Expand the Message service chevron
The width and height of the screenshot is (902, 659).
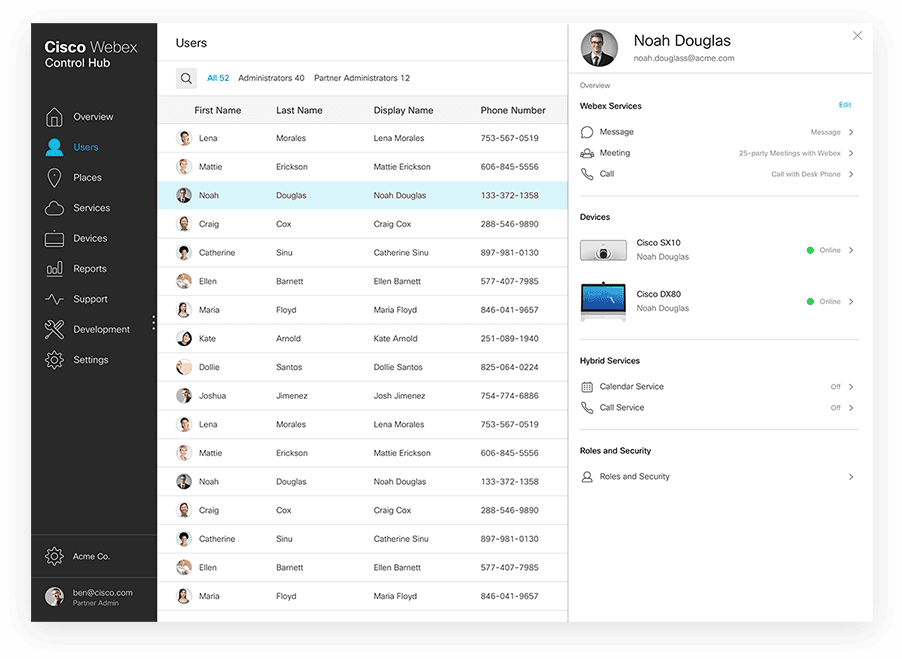tap(851, 132)
